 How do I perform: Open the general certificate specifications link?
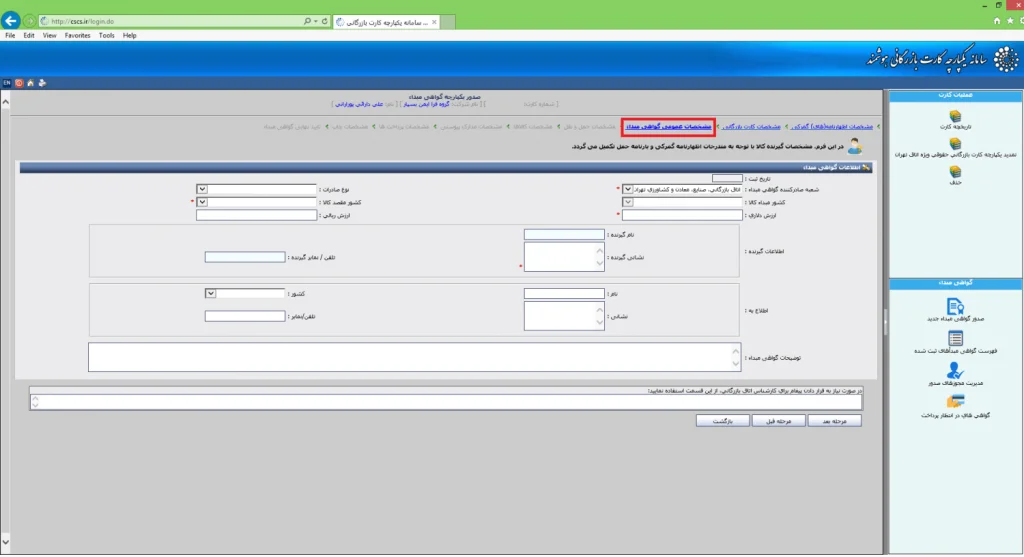668,127
